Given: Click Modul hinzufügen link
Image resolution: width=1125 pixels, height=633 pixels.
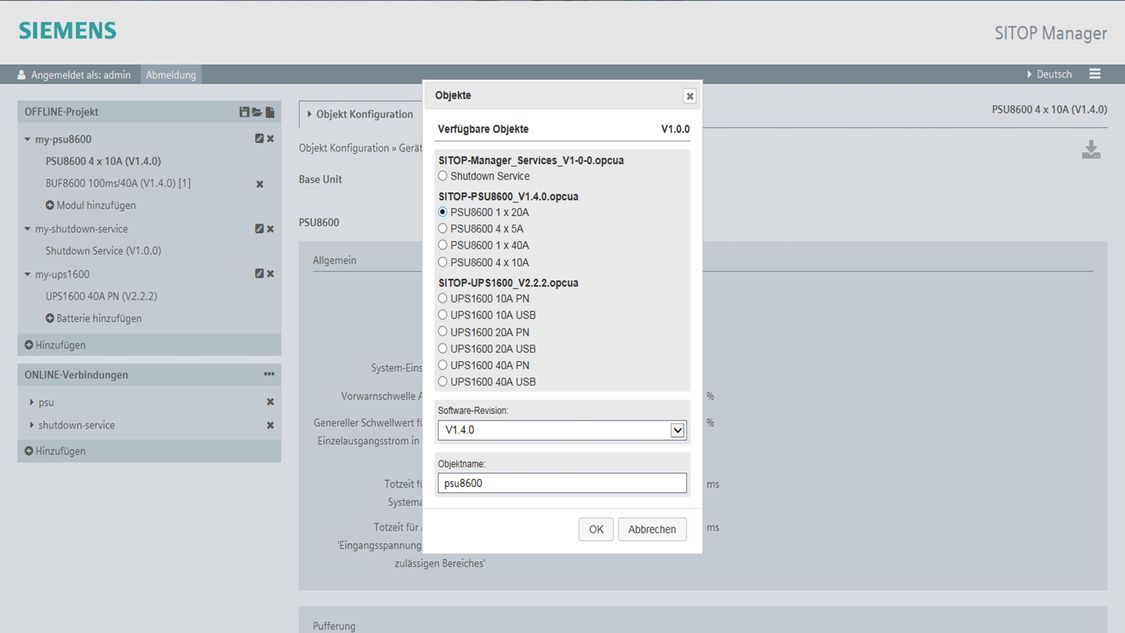Looking at the screenshot, I should (x=90, y=205).
